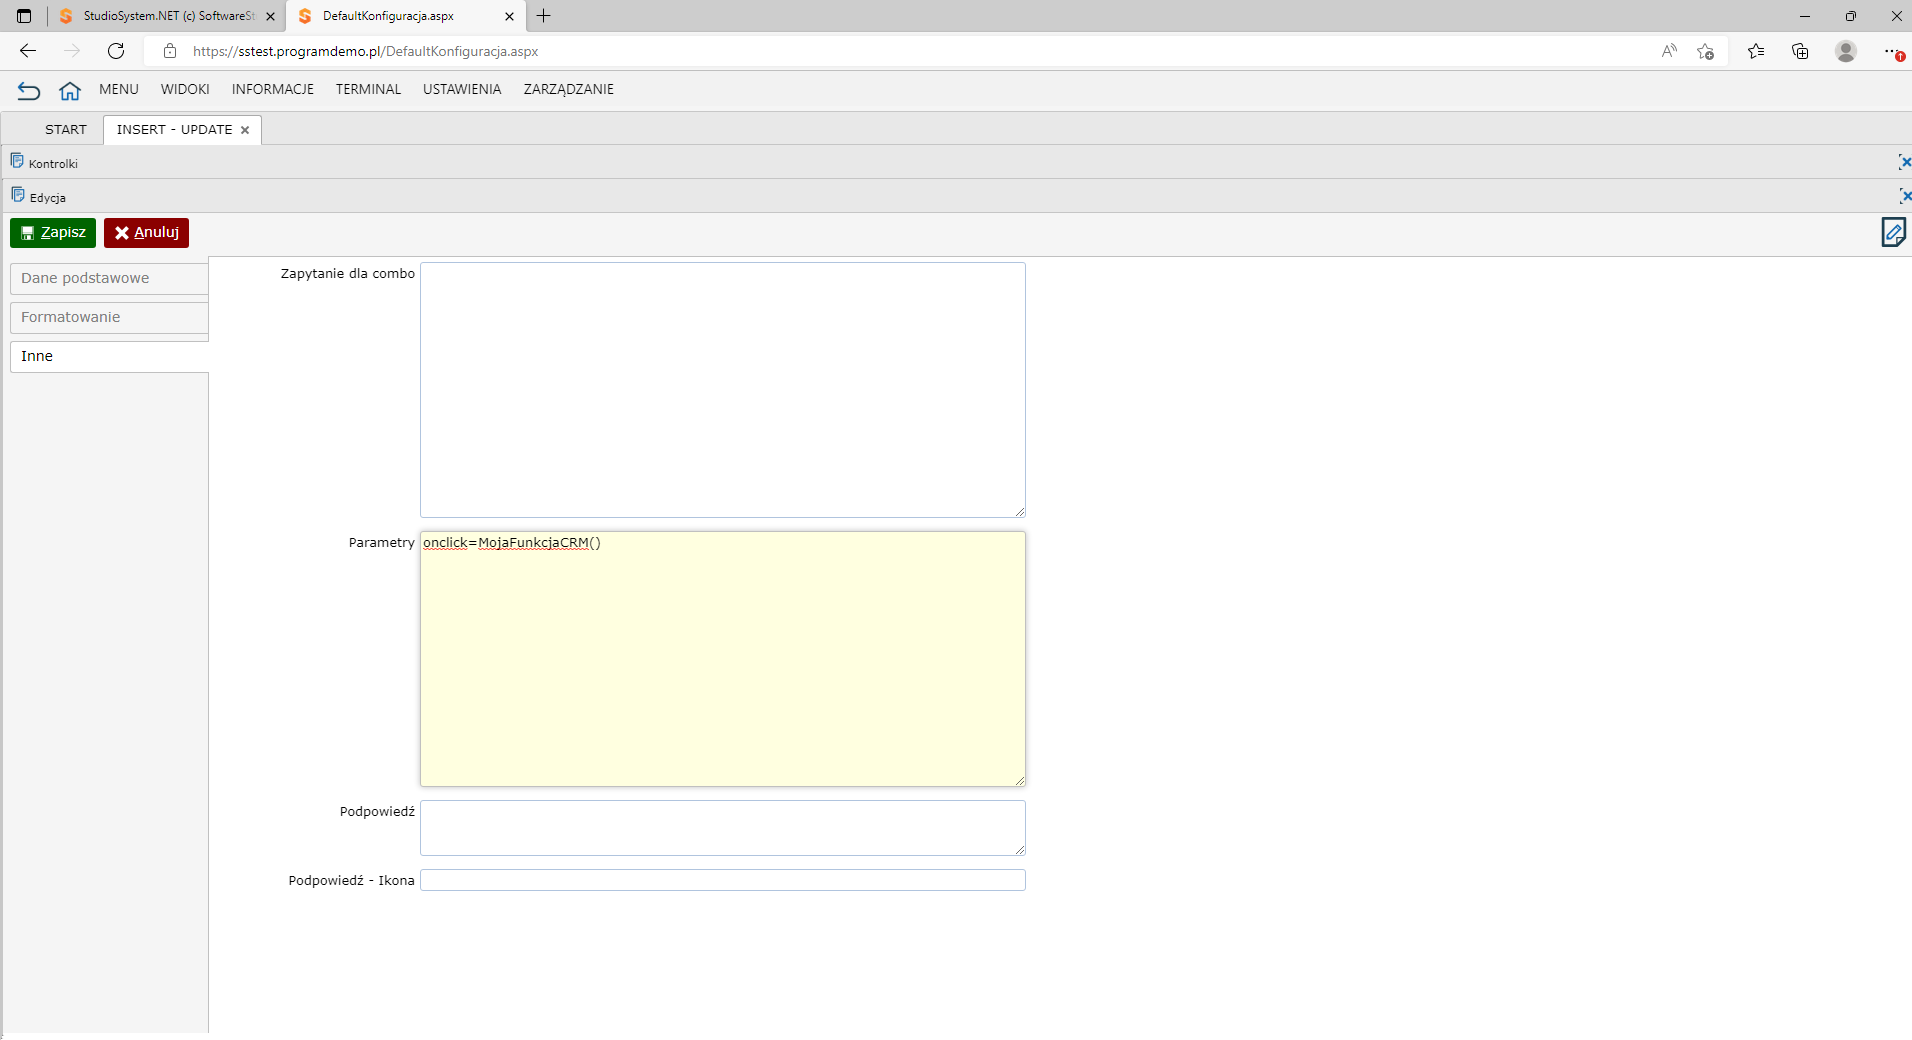Open the TERMINAL menu

(368, 89)
